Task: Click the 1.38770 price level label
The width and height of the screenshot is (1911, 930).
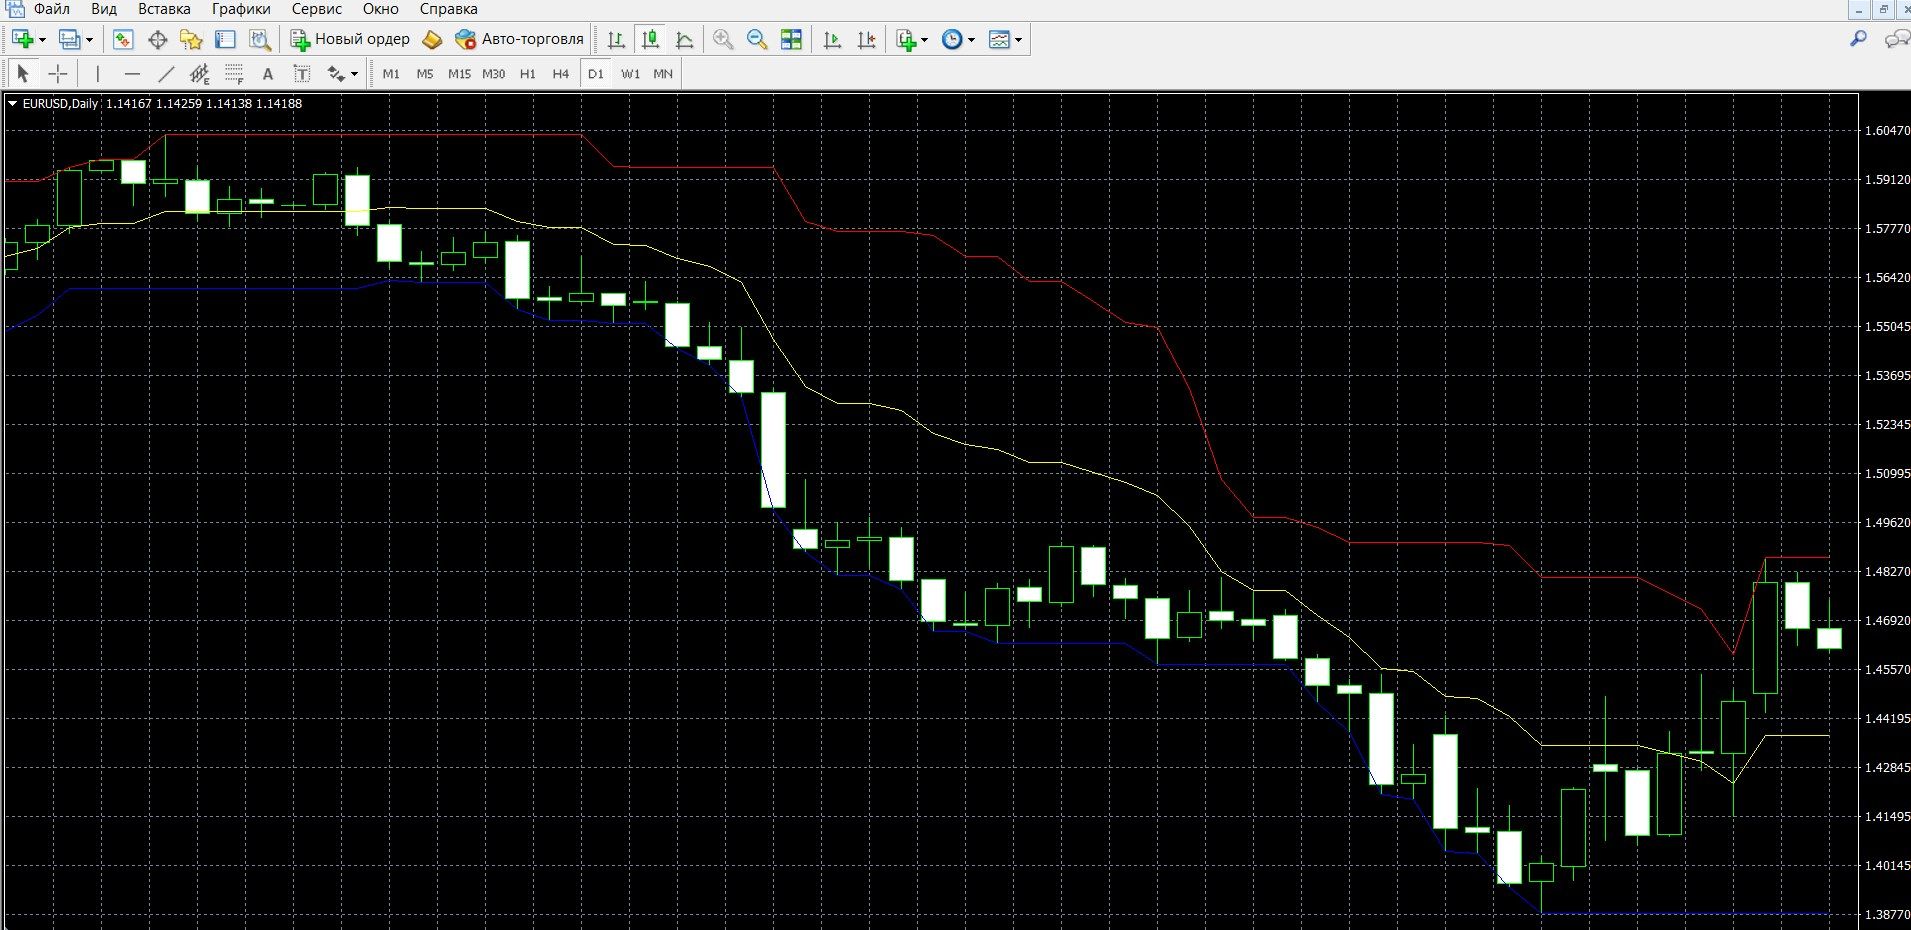Action: 1887,915
